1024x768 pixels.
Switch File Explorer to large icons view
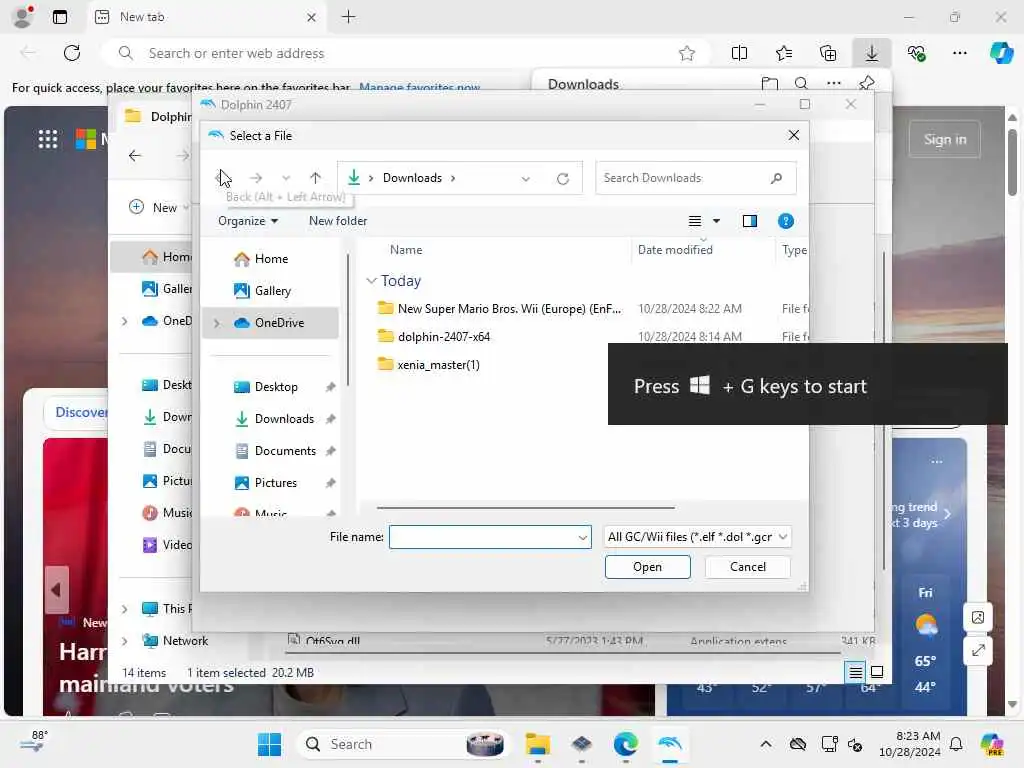point(877,672)
